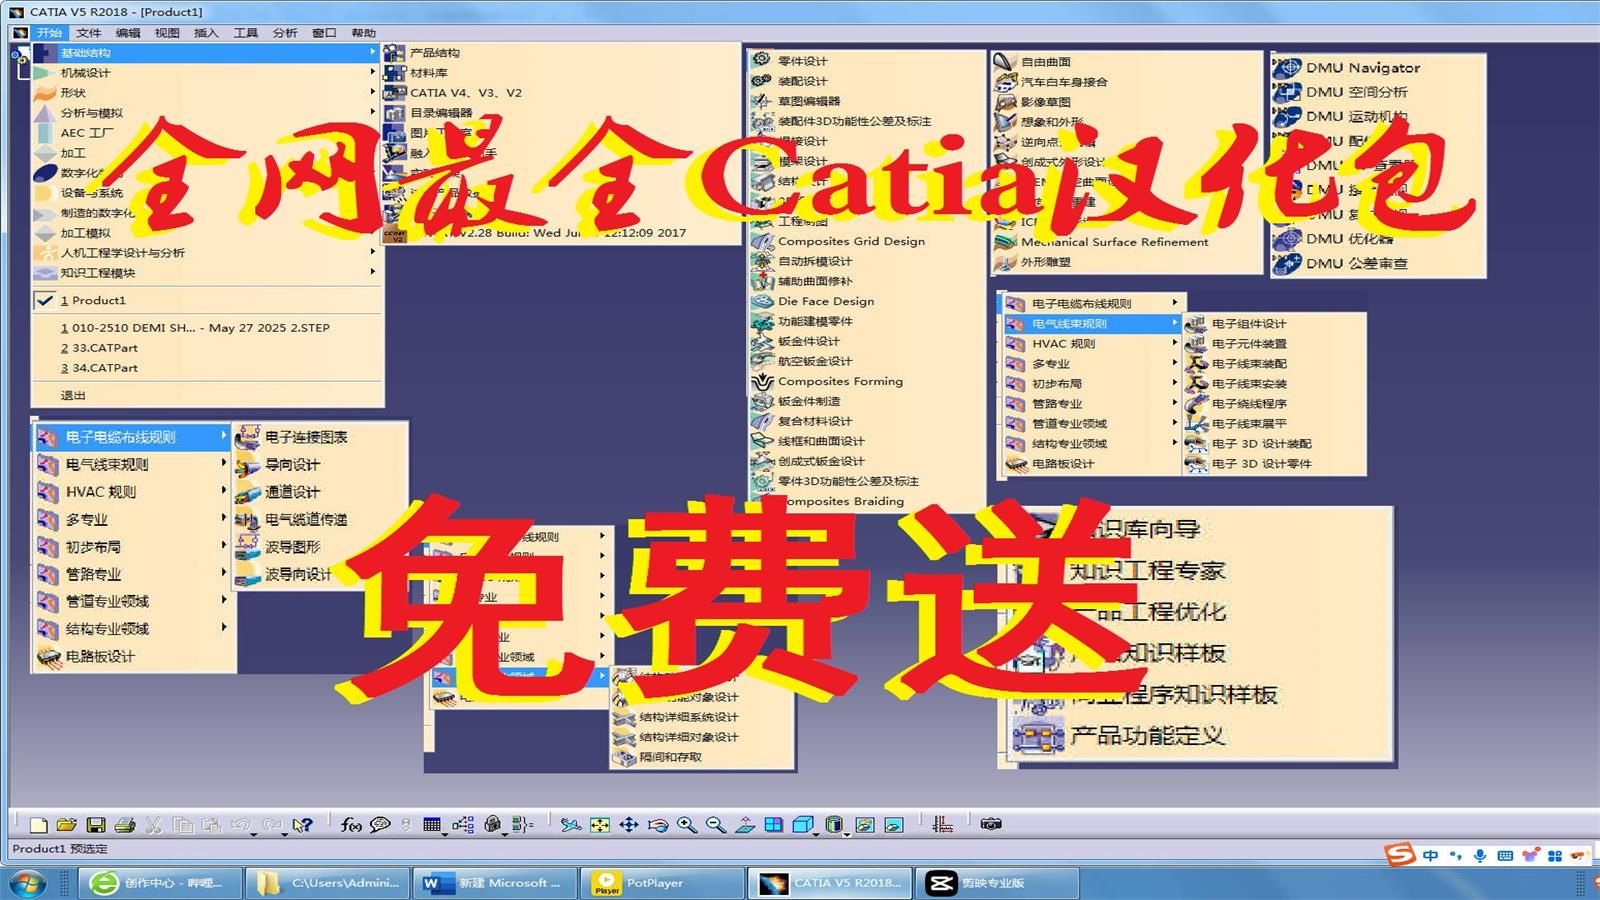Click the Windows Start orb

[28, 883]
